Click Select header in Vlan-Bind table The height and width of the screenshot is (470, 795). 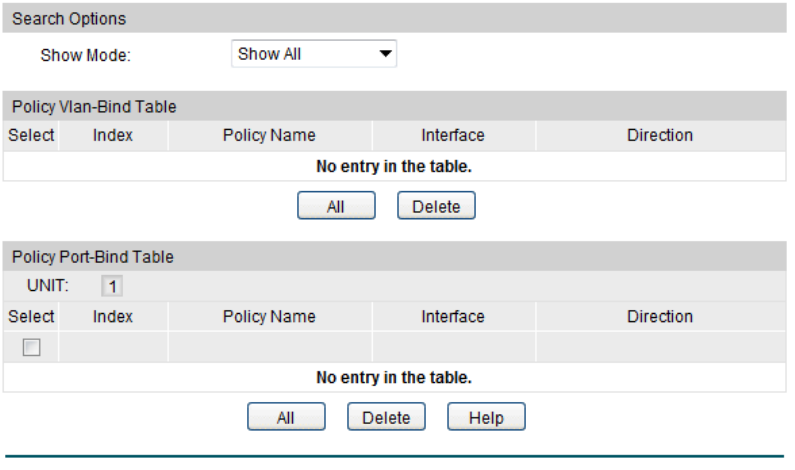[x=31, y=135]
